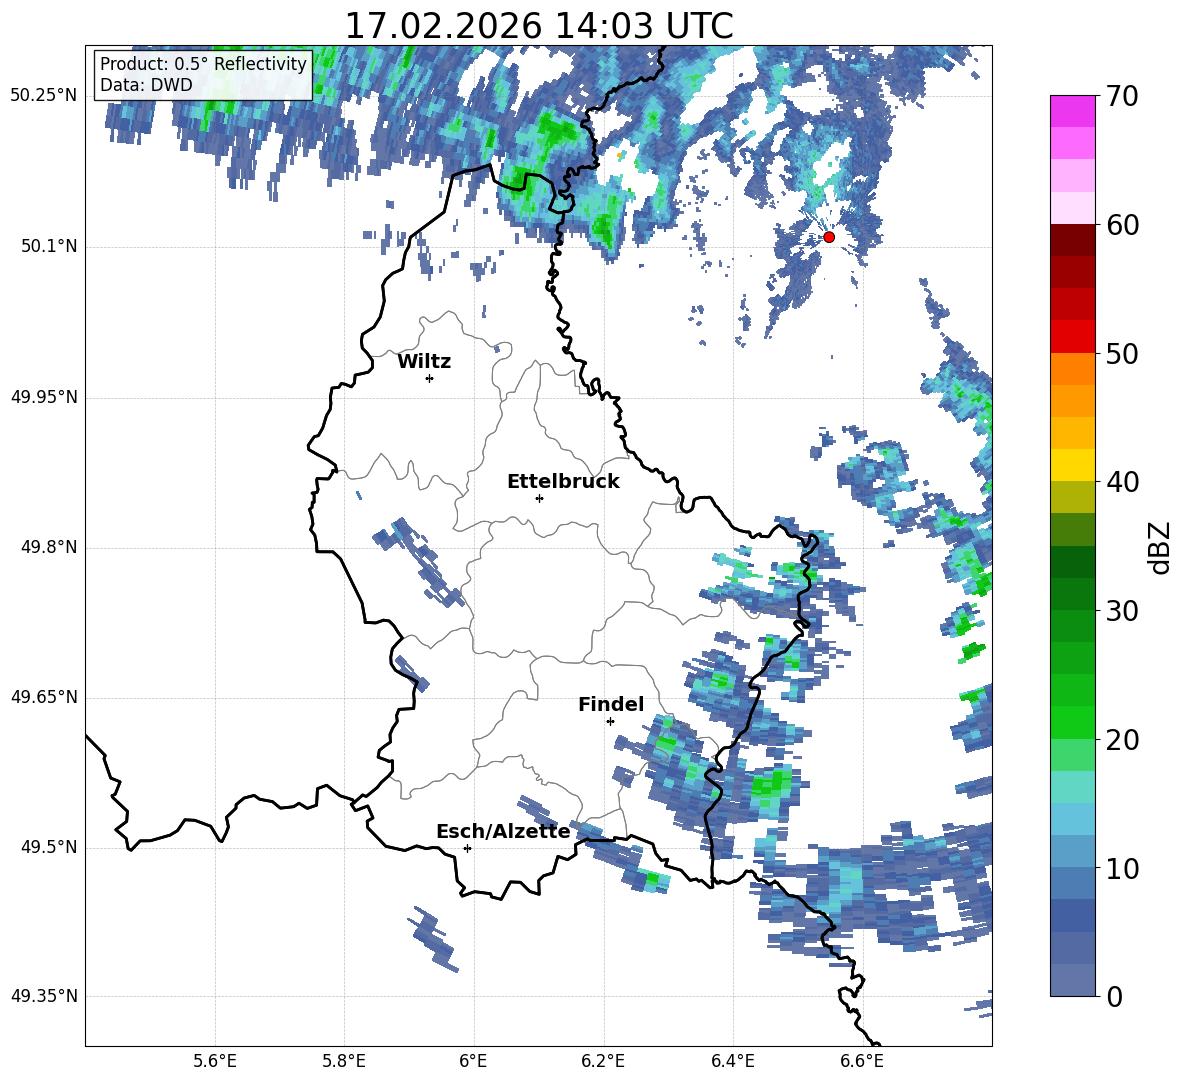Click the 50.1°N latitude label
1184x1081 pixels.
tap(49, 247)
